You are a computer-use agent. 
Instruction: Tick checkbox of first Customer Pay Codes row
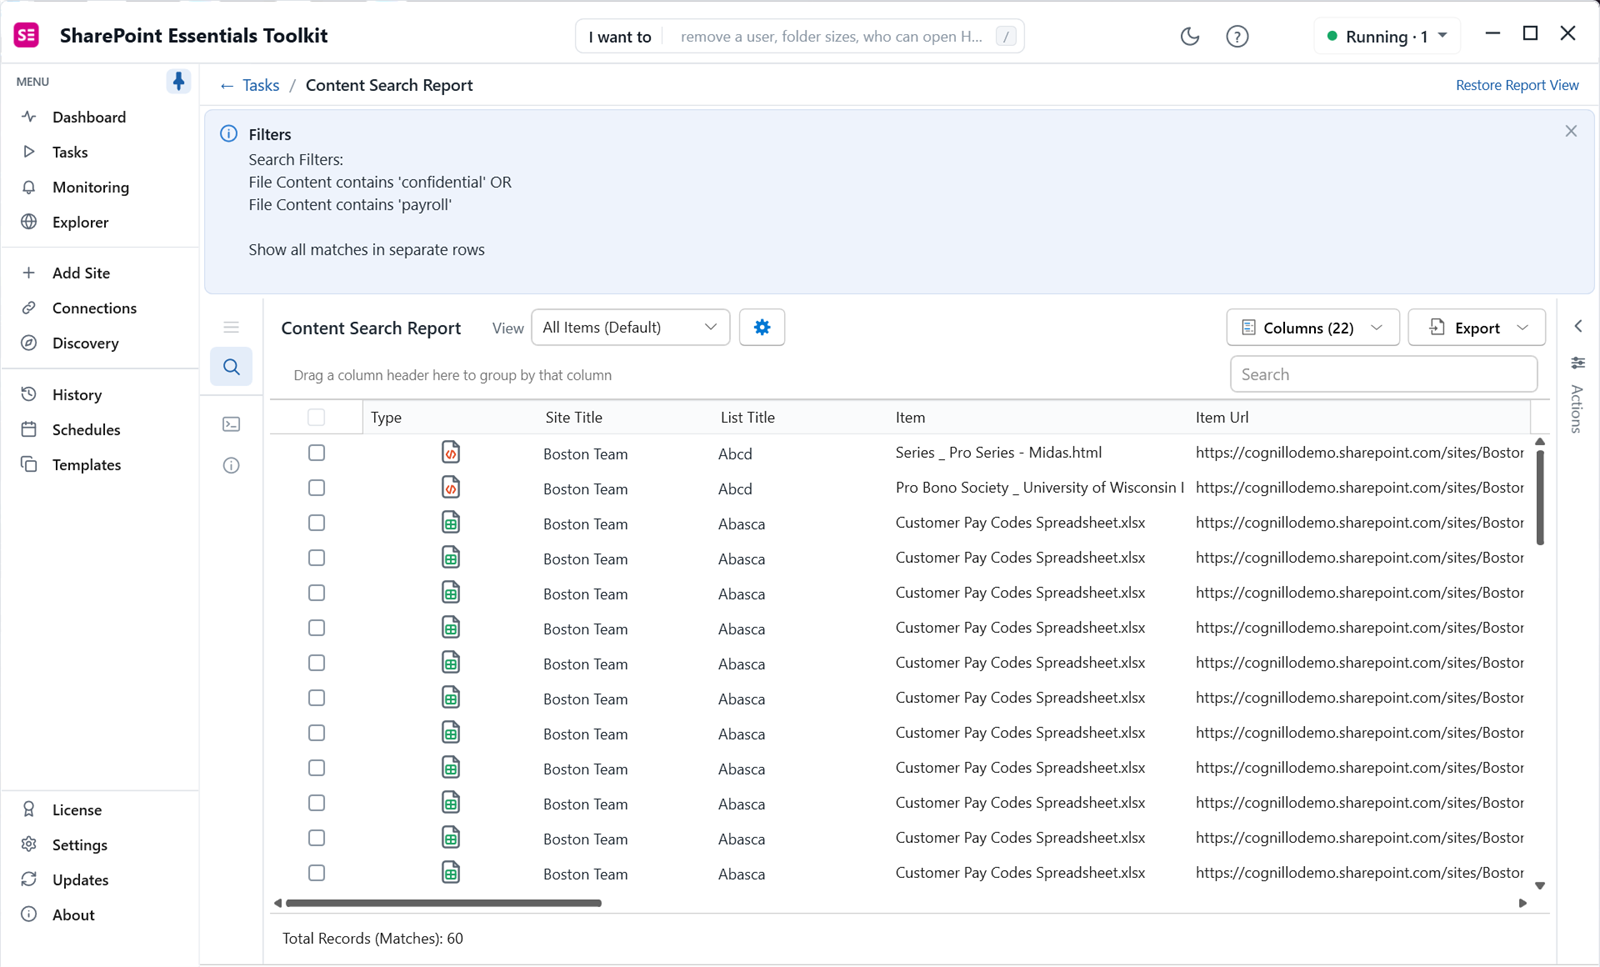316,523
